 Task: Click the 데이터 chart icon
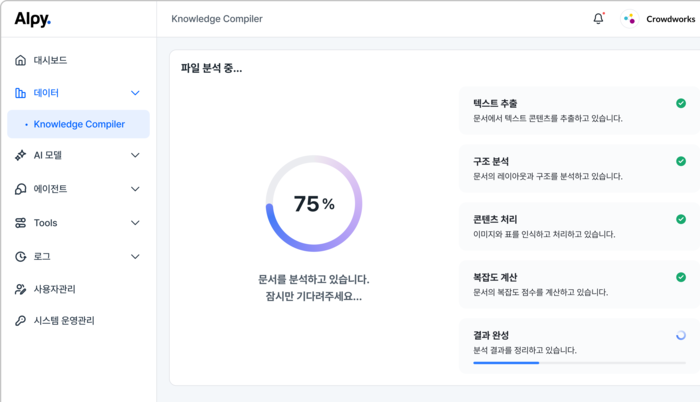(x=21, y=93)
